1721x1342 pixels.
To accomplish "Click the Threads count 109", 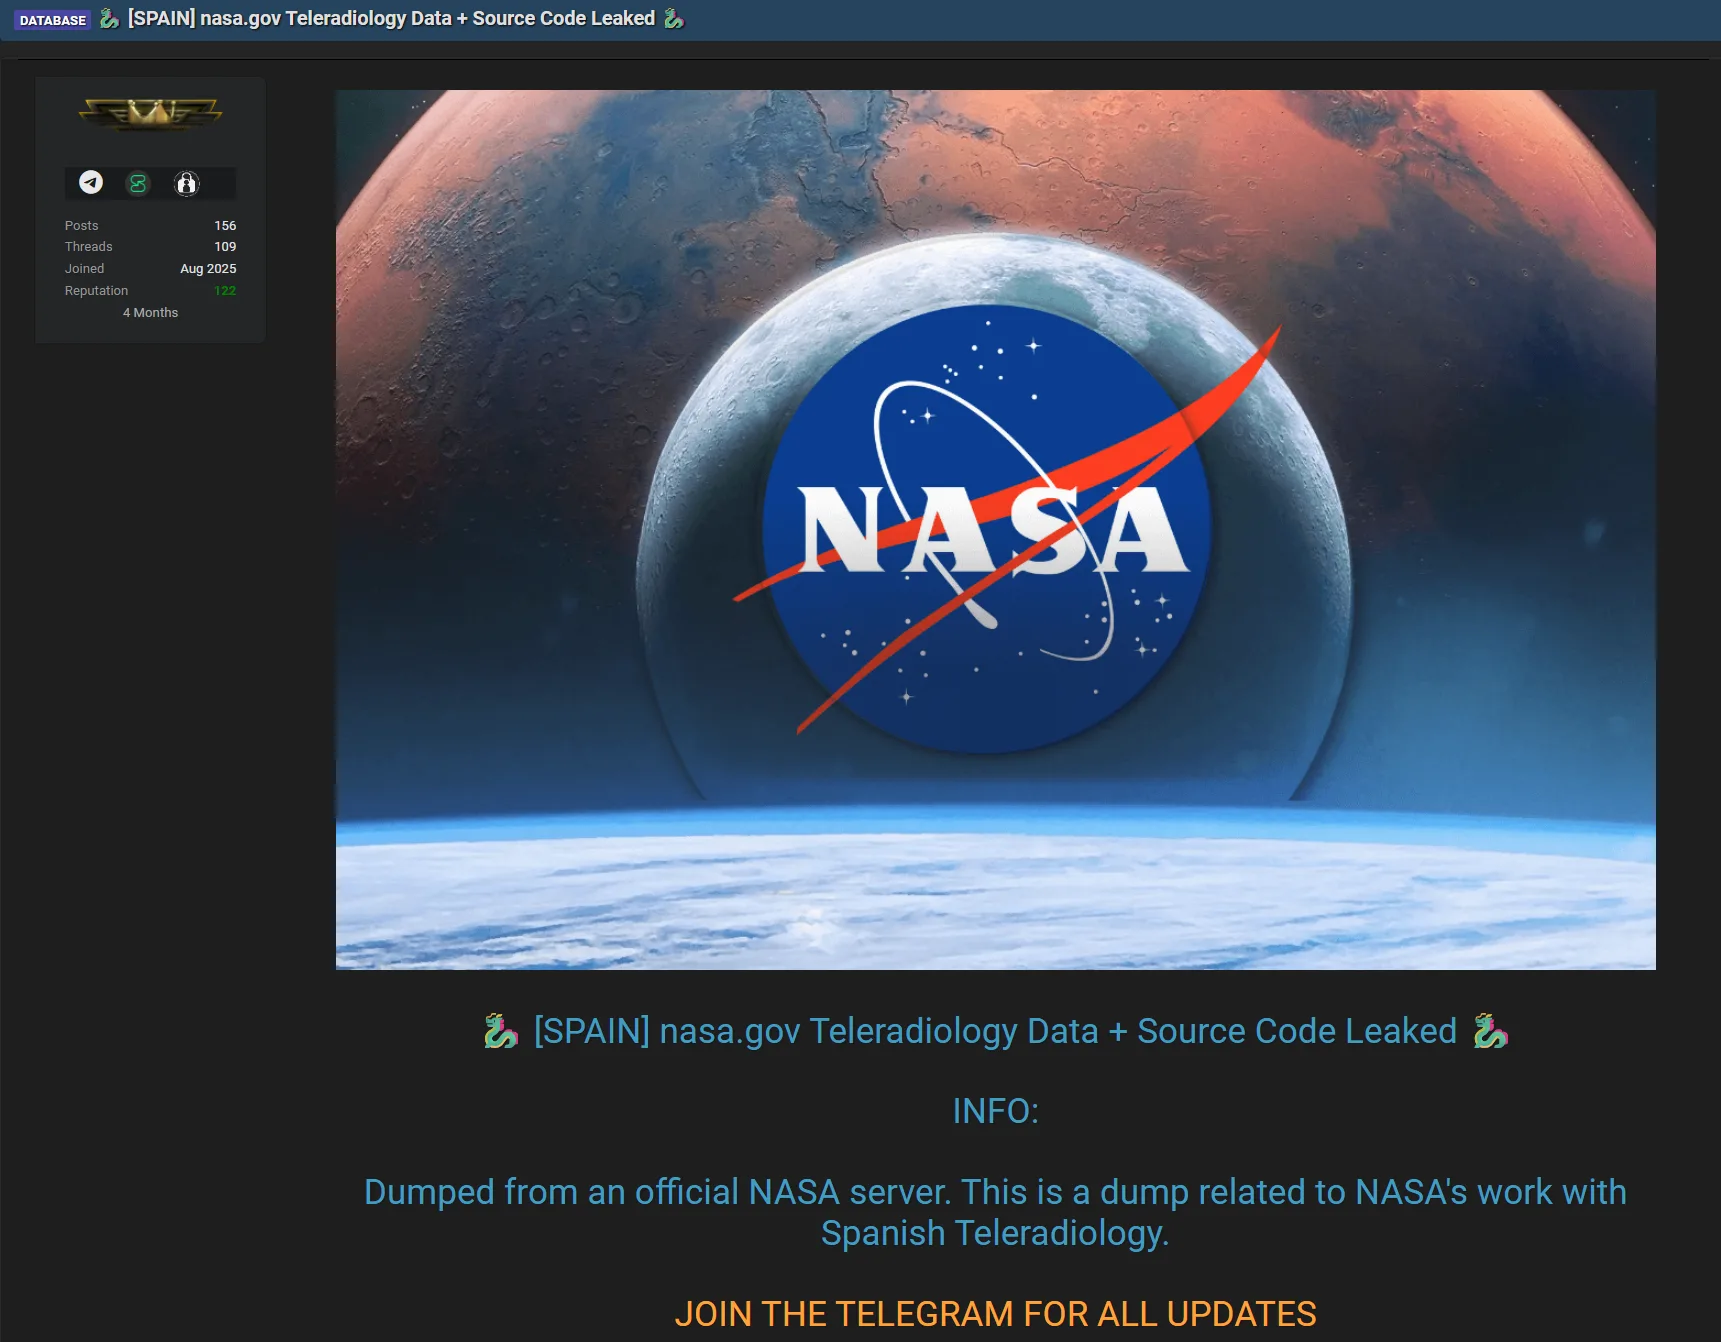I will (225, 246).
